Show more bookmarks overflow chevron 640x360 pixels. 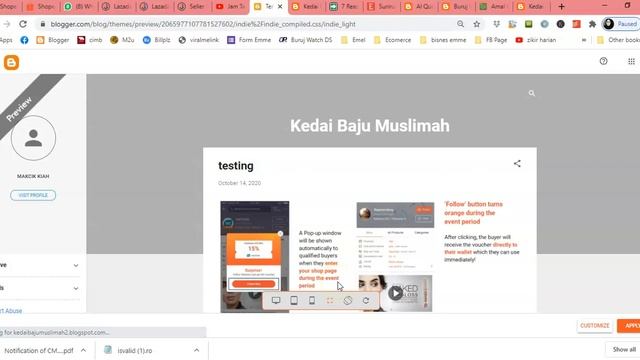click(x=584, y=40)
